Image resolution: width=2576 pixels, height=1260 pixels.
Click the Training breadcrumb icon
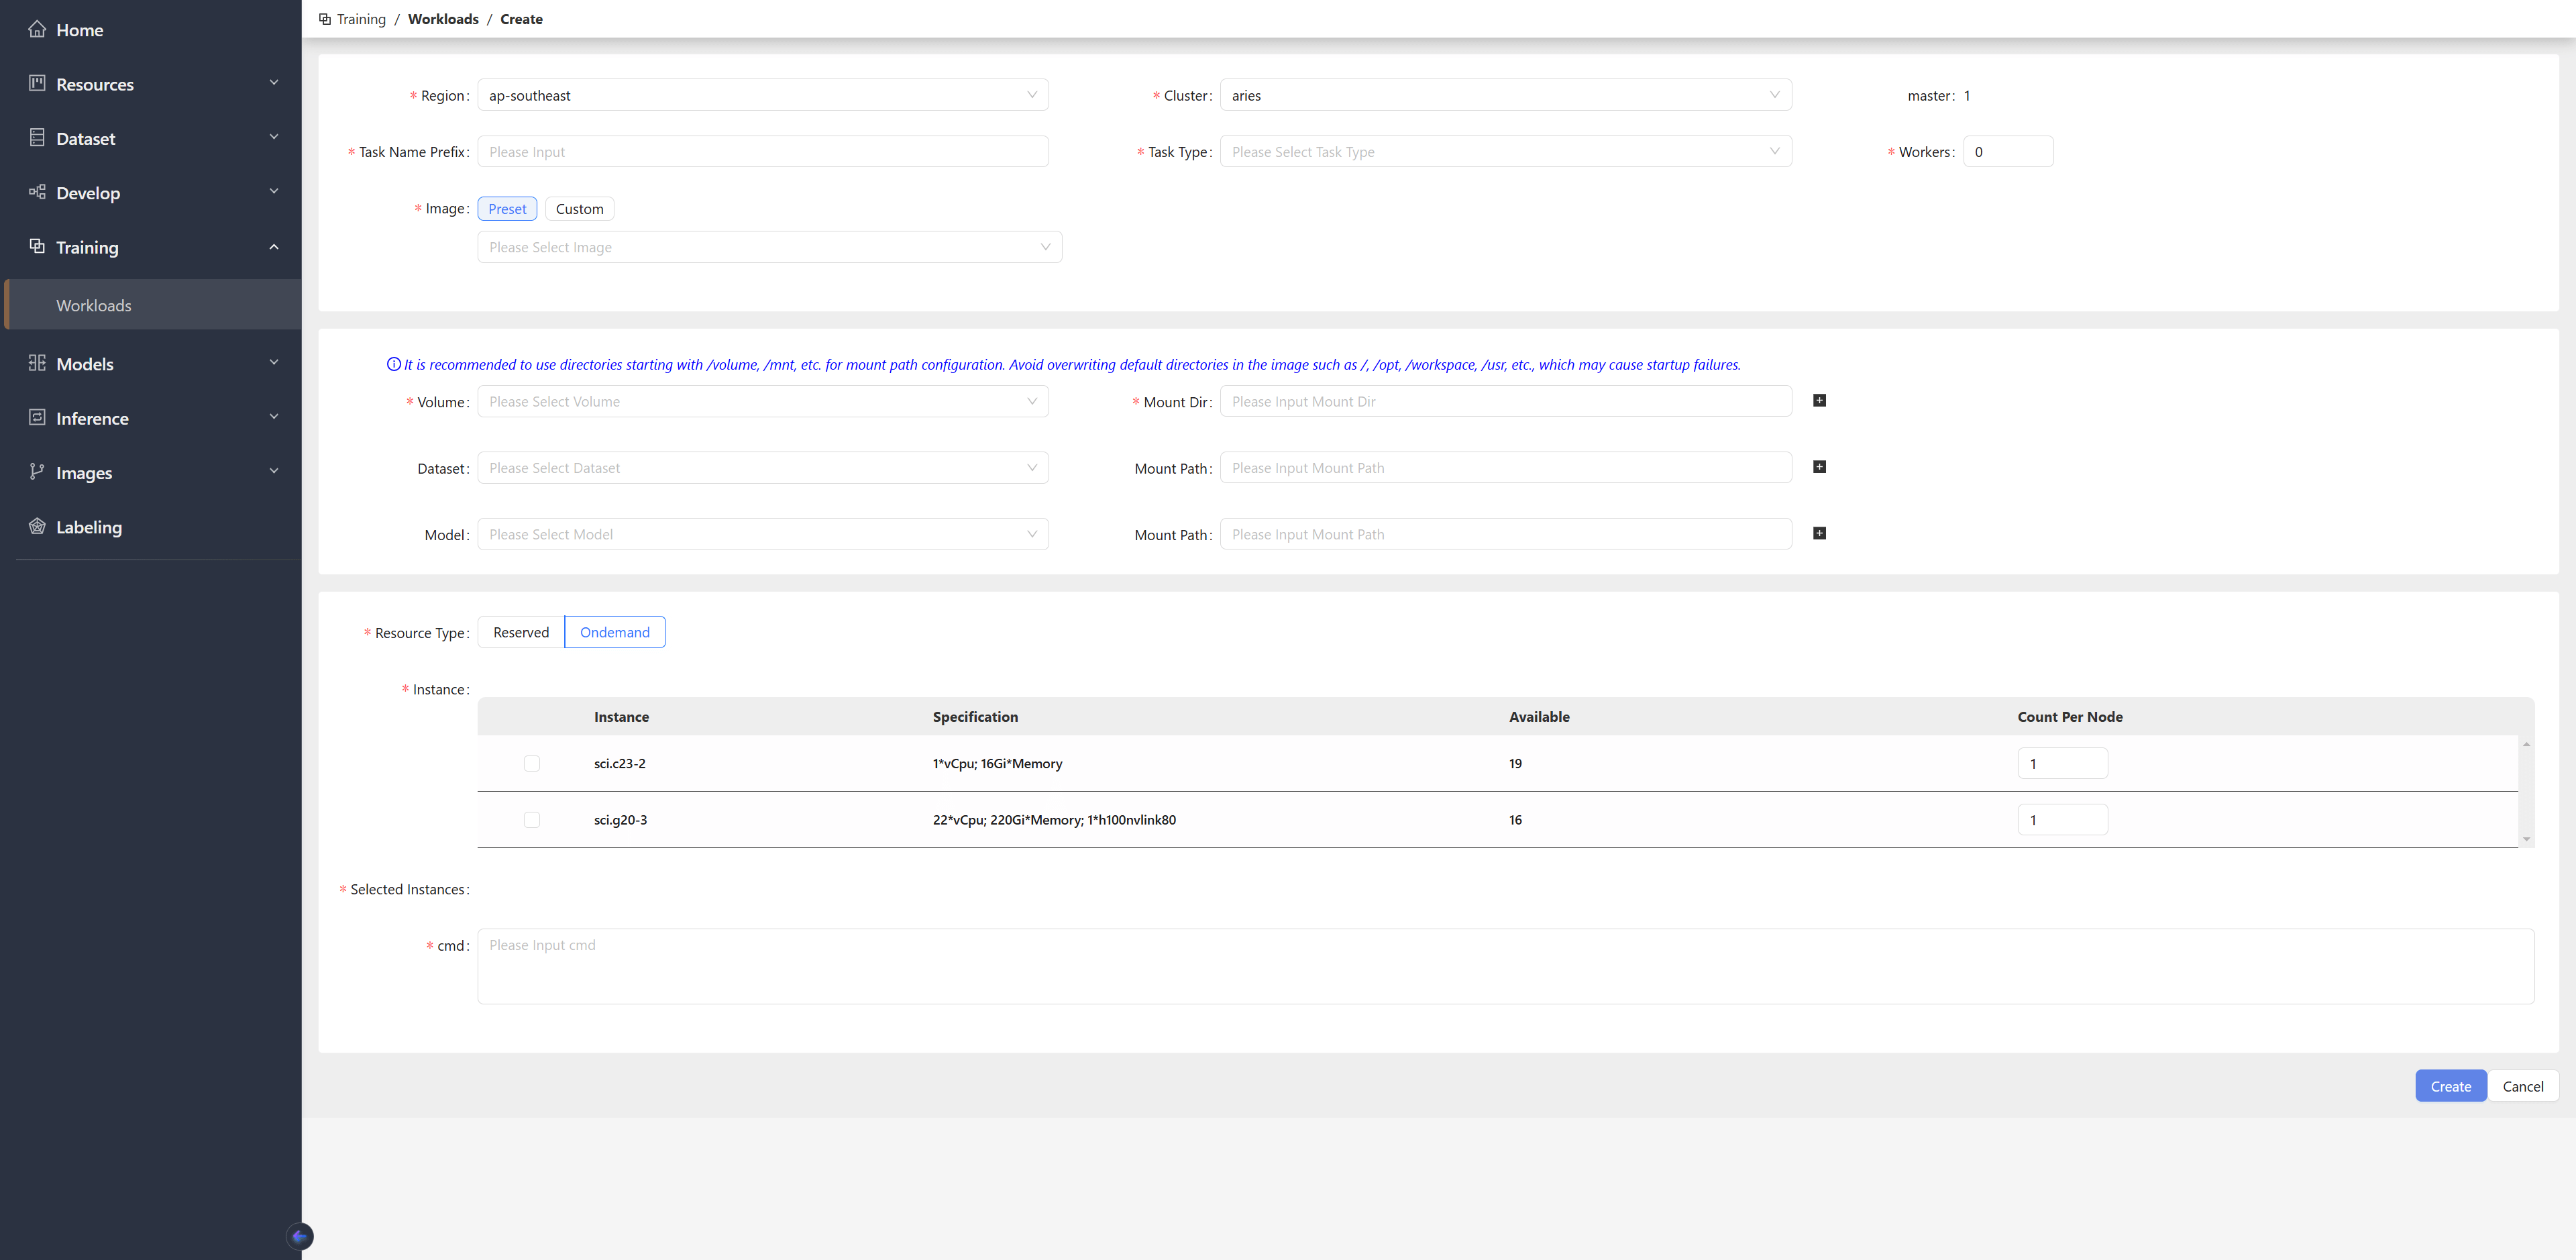click(325, 19)
